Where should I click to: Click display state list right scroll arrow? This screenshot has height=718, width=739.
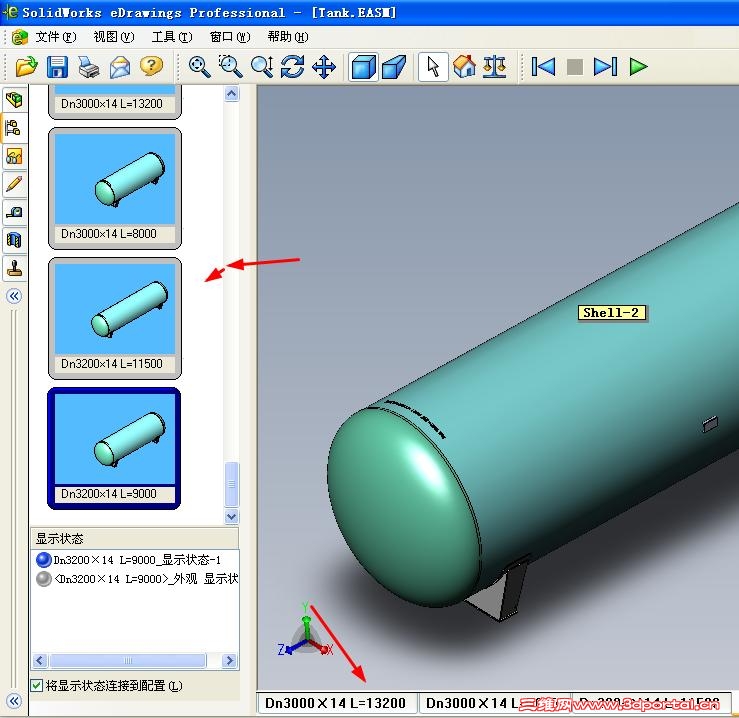point(230,660)
